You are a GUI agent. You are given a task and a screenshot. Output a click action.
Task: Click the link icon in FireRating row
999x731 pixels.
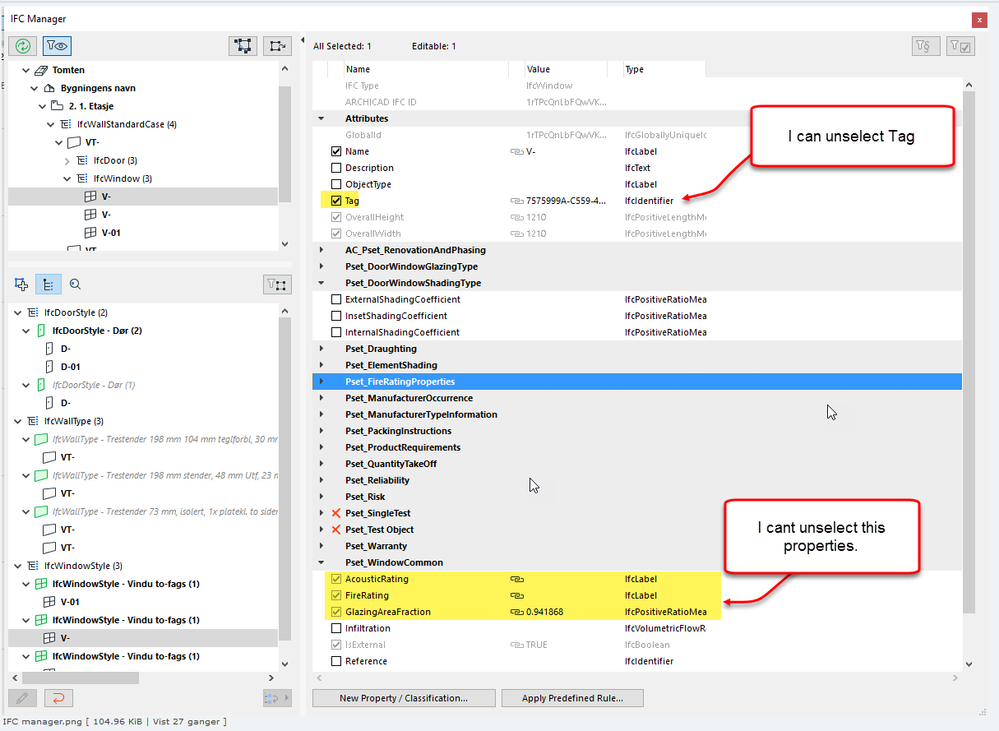coord(517,596)
